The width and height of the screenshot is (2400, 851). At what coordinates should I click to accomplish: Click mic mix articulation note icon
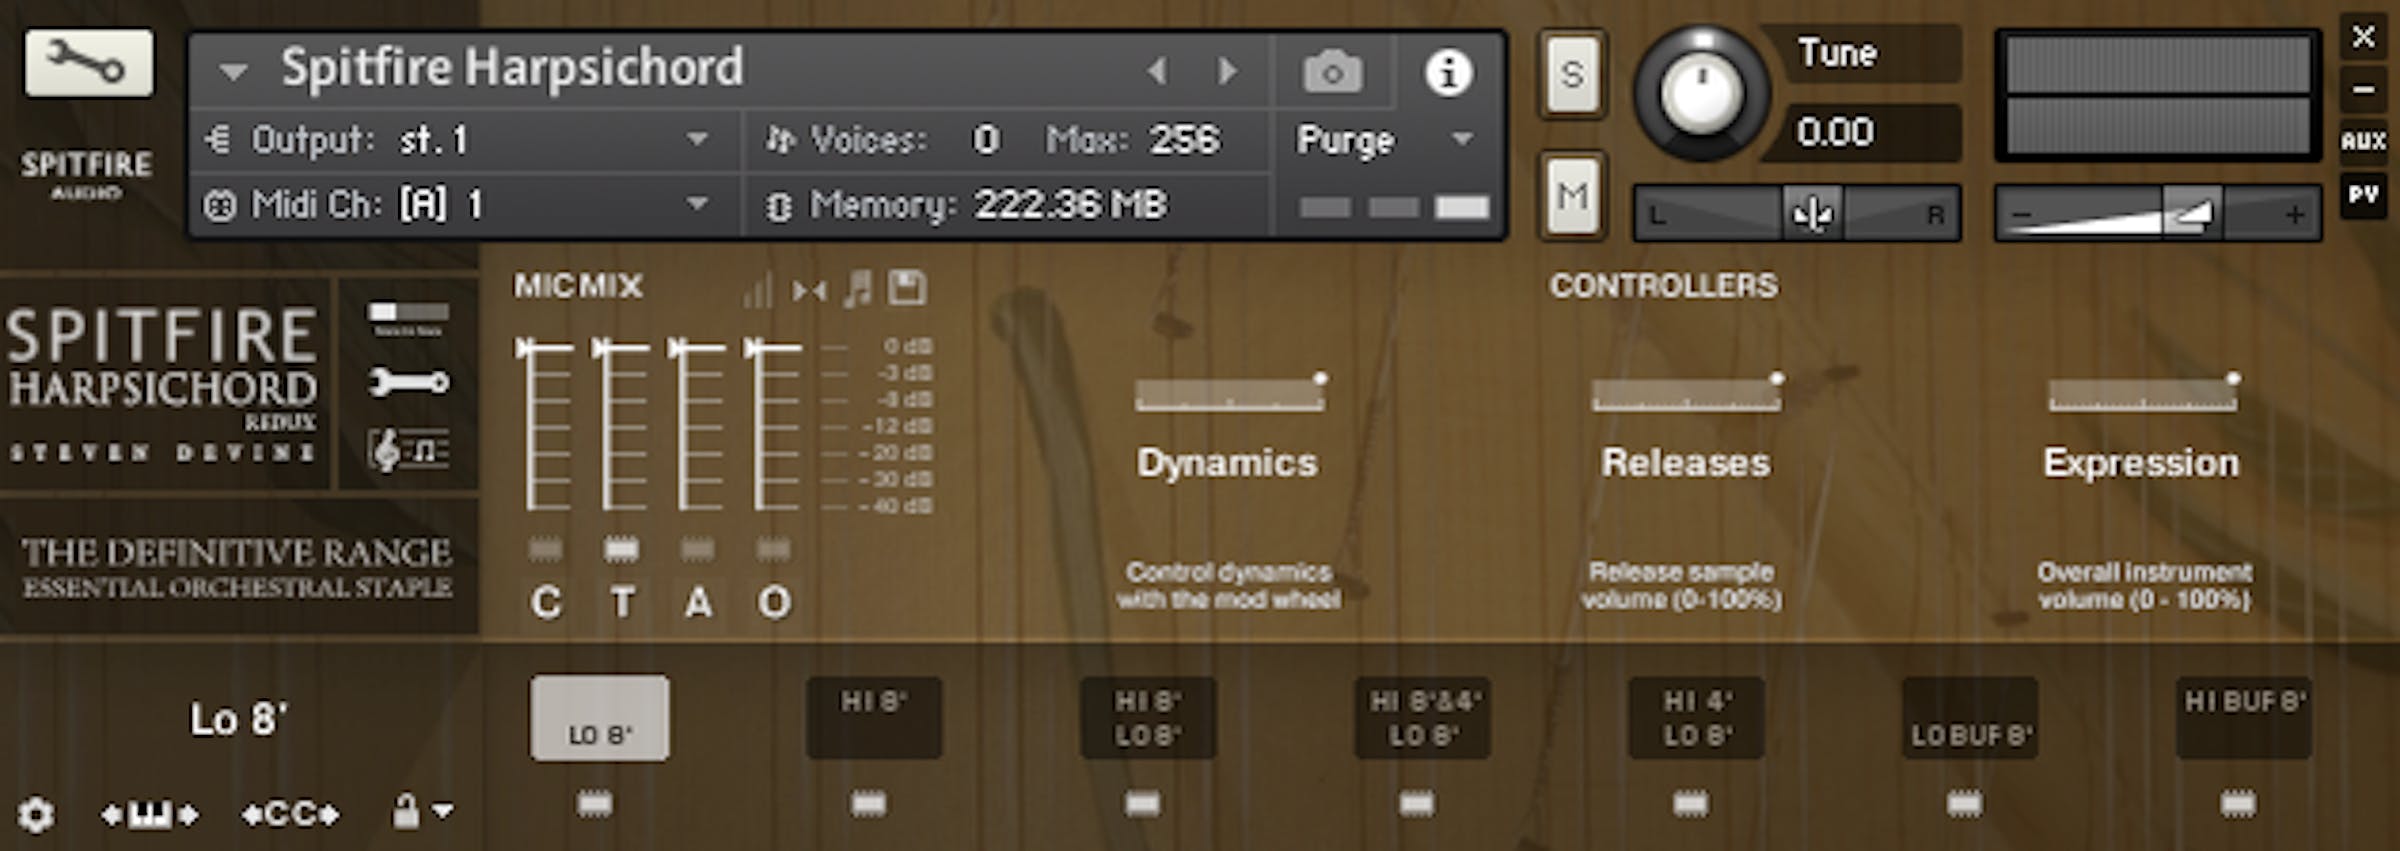[857, 289]
